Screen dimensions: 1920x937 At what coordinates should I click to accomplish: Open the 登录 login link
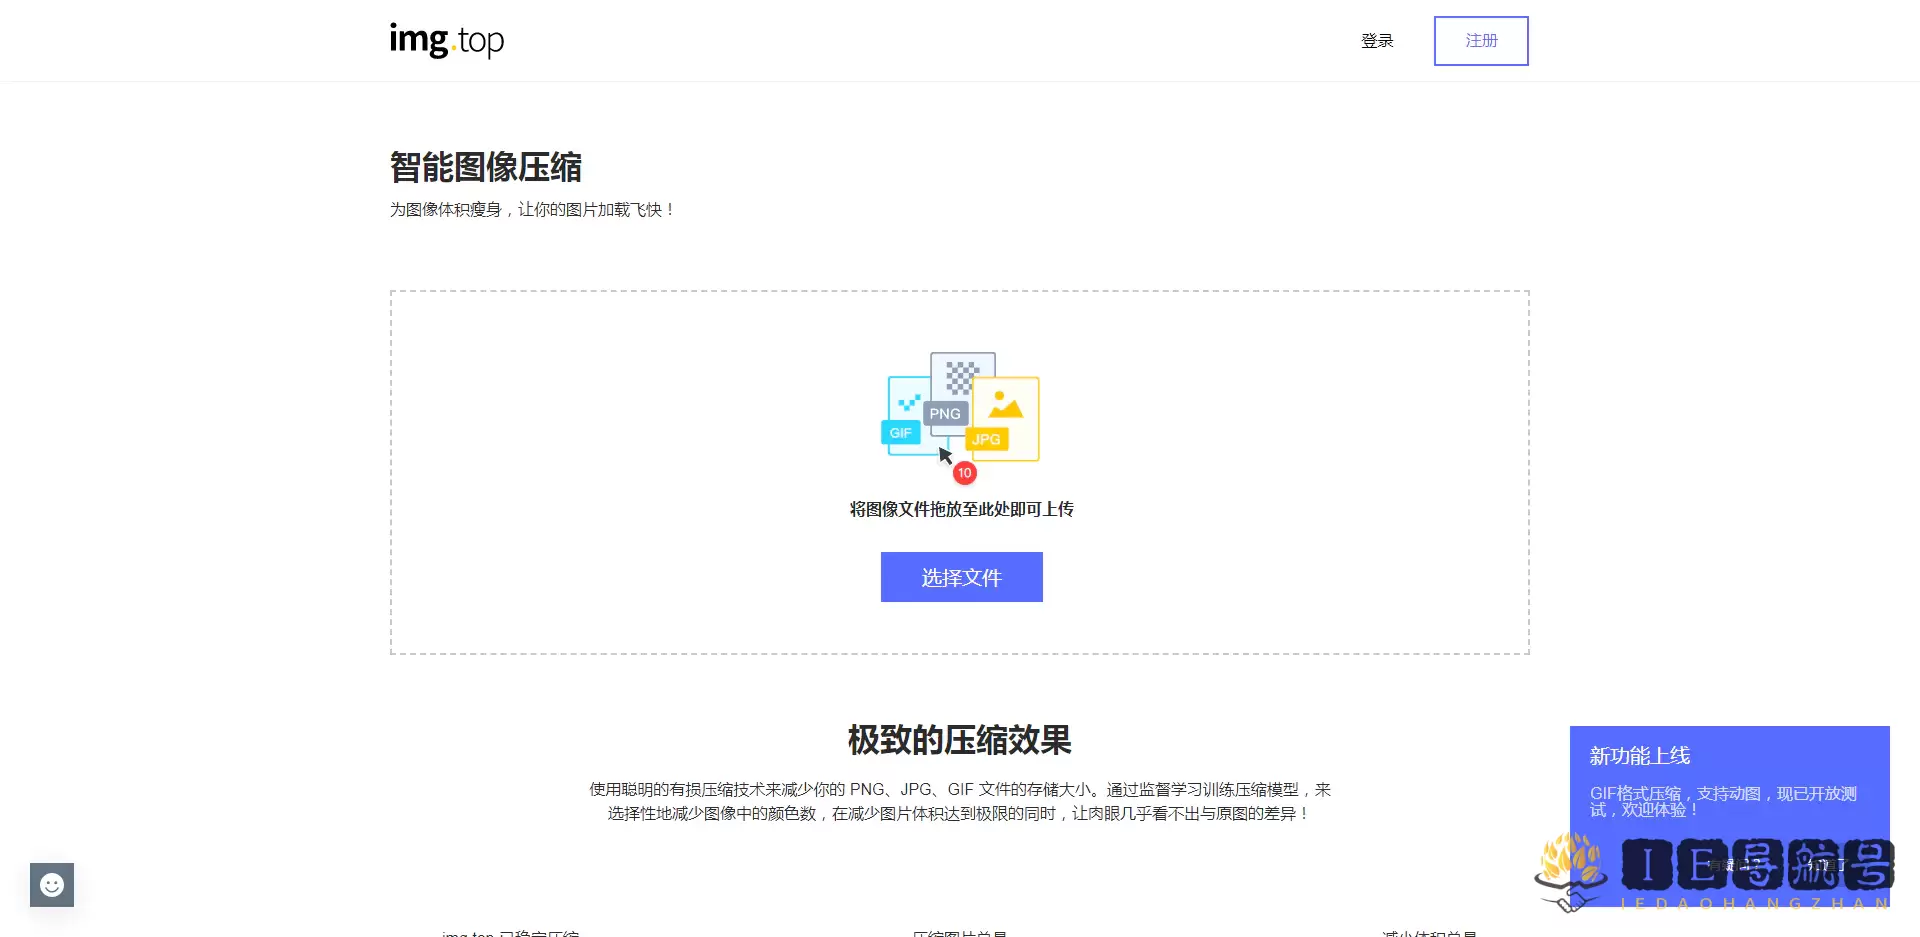point(1377,41)
